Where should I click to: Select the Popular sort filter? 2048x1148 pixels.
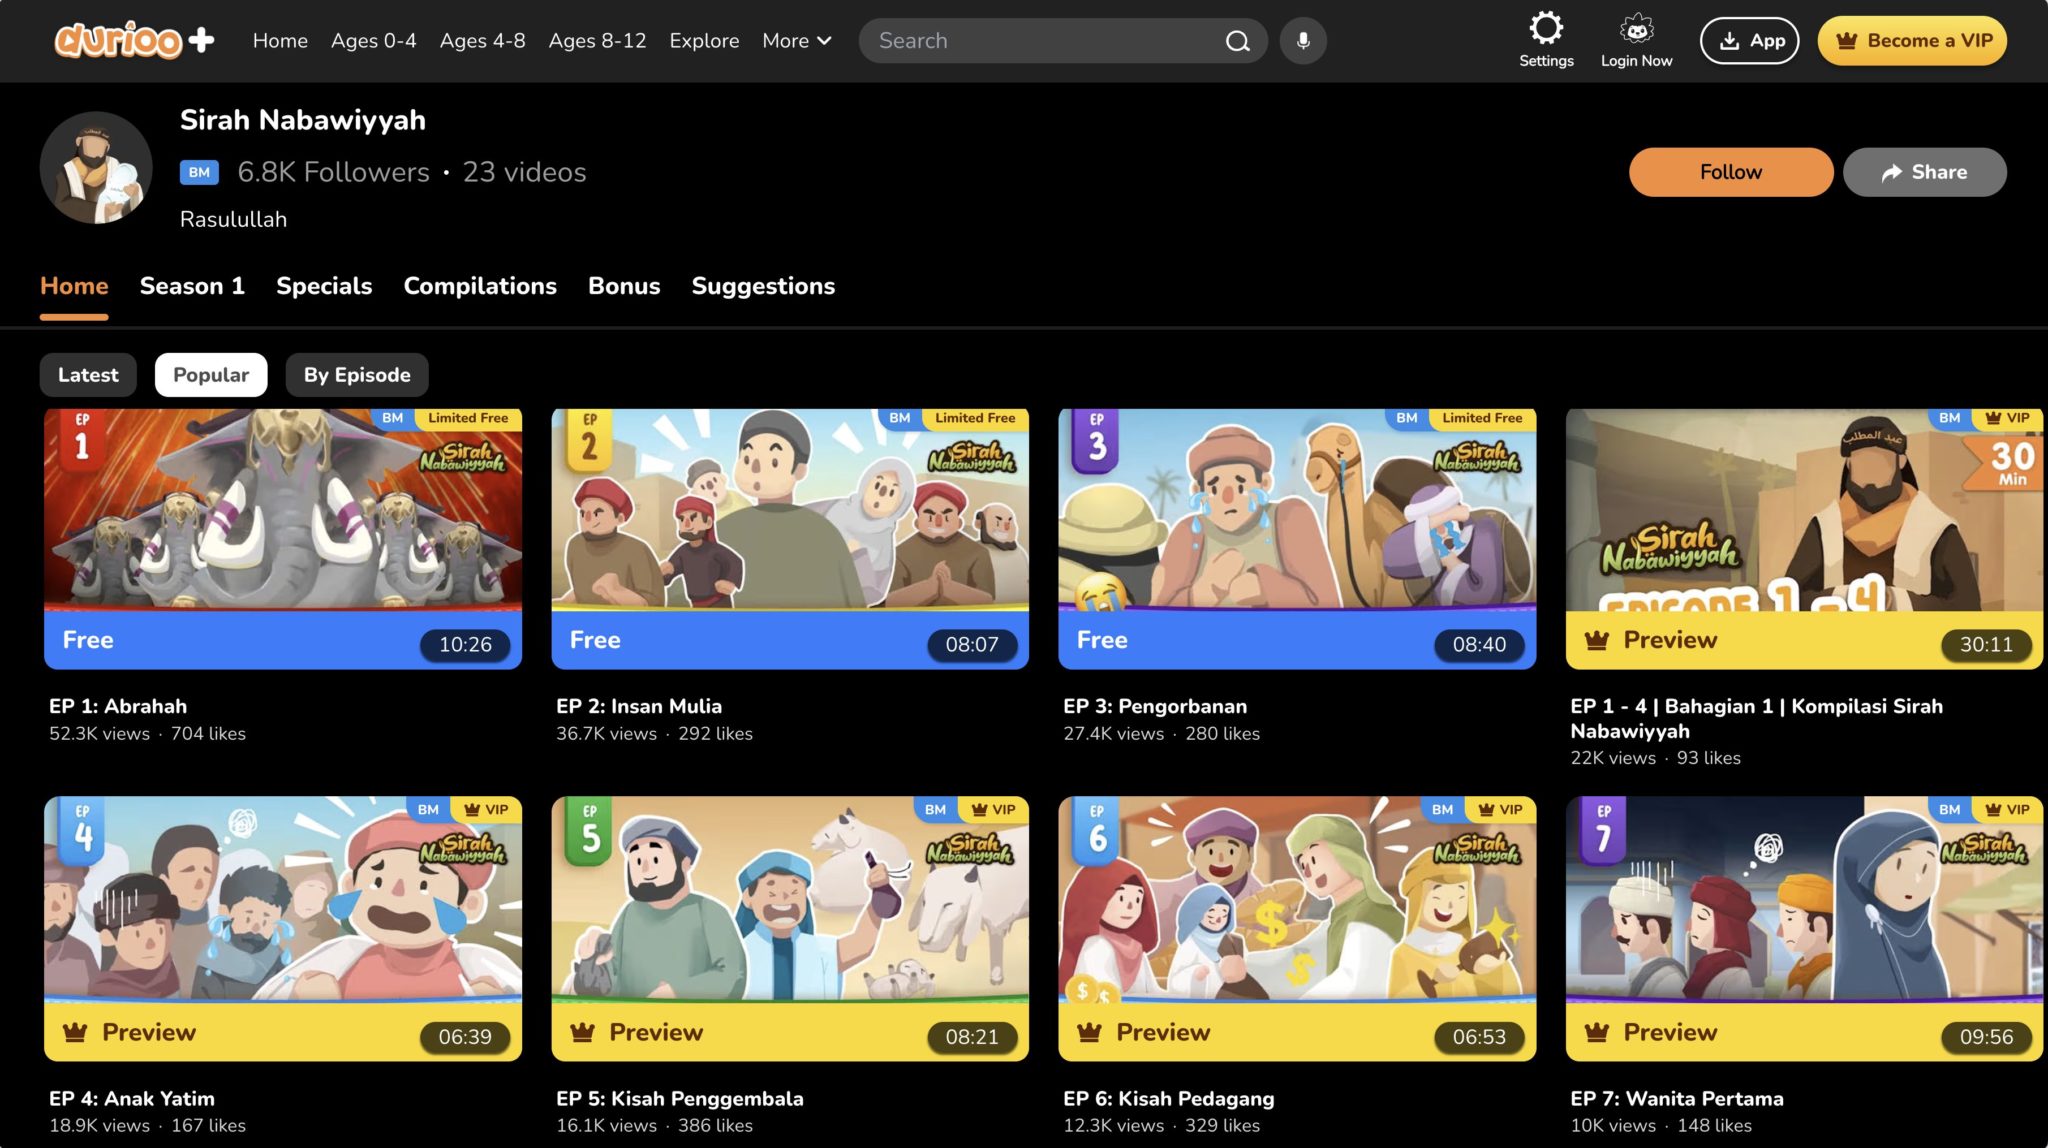[211, 375]
